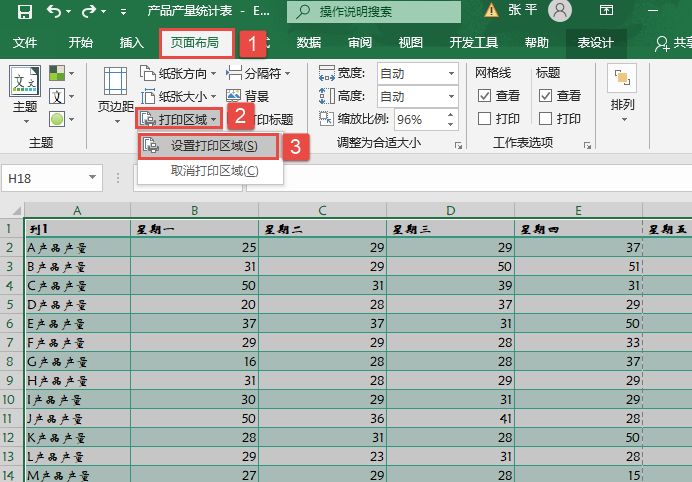Switch to the 审阅 tab
The height and width of the screenshot is (482, 692).
click(x=360, y=42)
